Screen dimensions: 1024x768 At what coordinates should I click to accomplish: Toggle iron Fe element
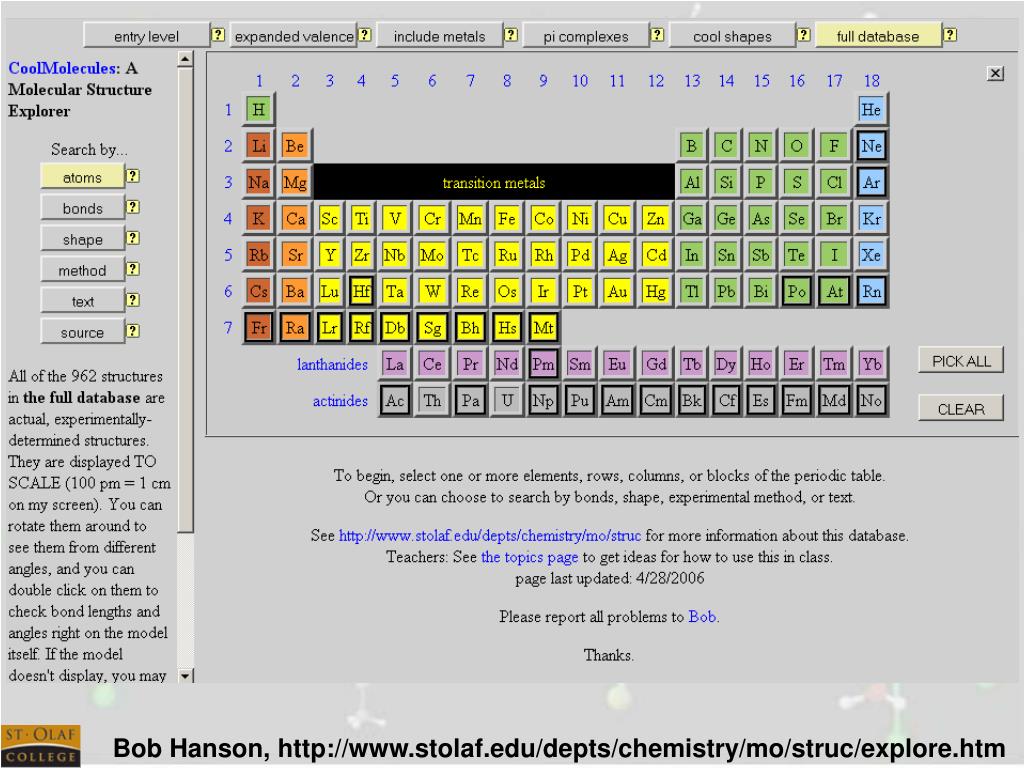tap(507, 218)
